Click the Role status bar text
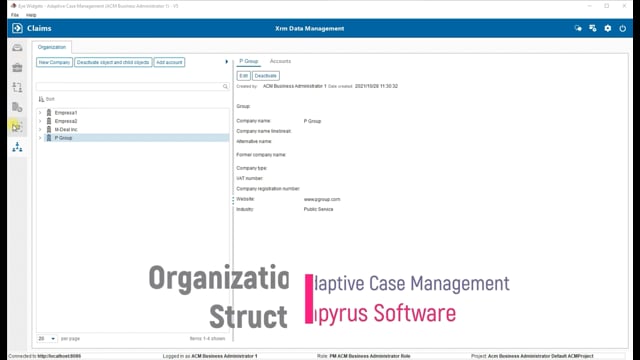 364,356
